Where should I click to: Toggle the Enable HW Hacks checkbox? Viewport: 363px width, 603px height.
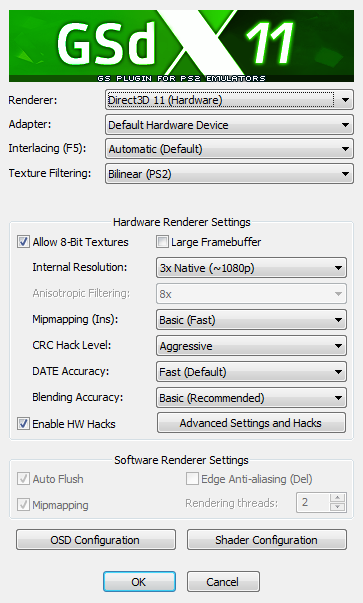click(x=23, y=424)
